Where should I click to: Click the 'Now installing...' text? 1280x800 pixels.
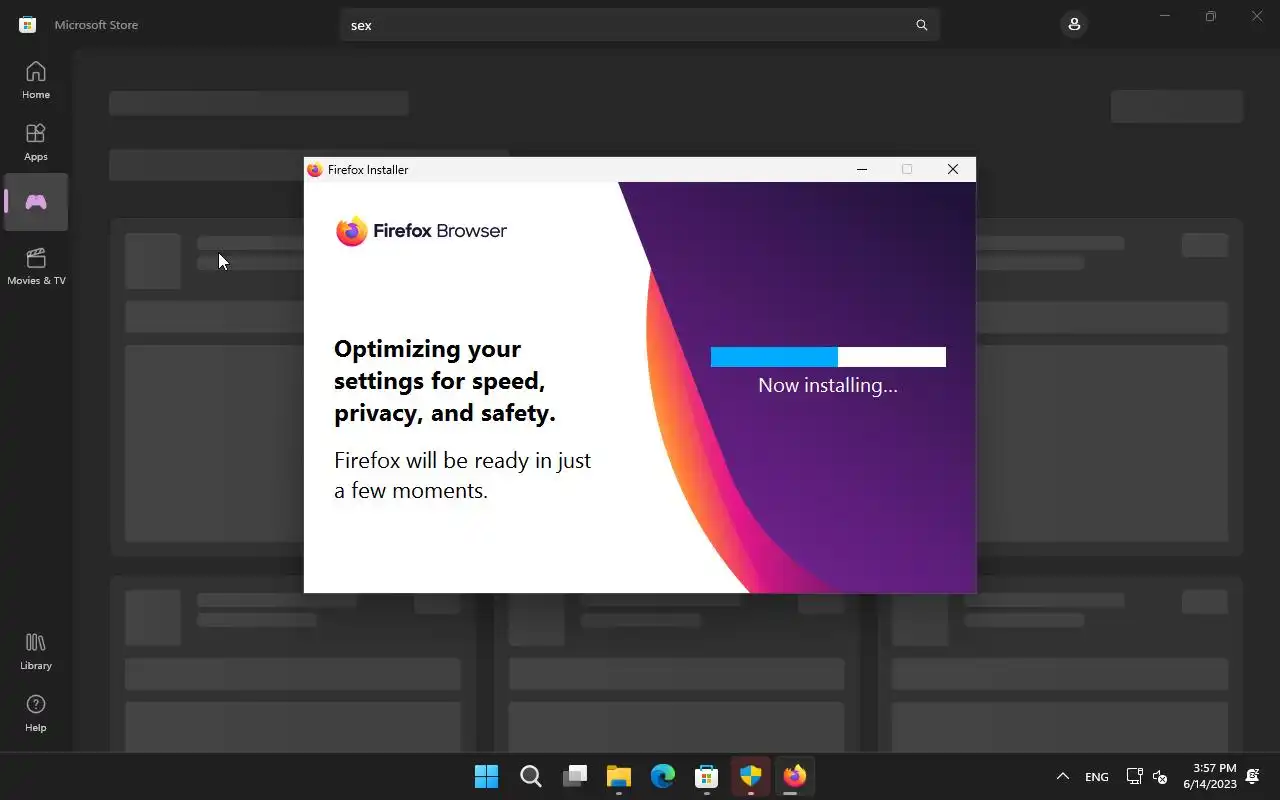click(x=828, y=385)
